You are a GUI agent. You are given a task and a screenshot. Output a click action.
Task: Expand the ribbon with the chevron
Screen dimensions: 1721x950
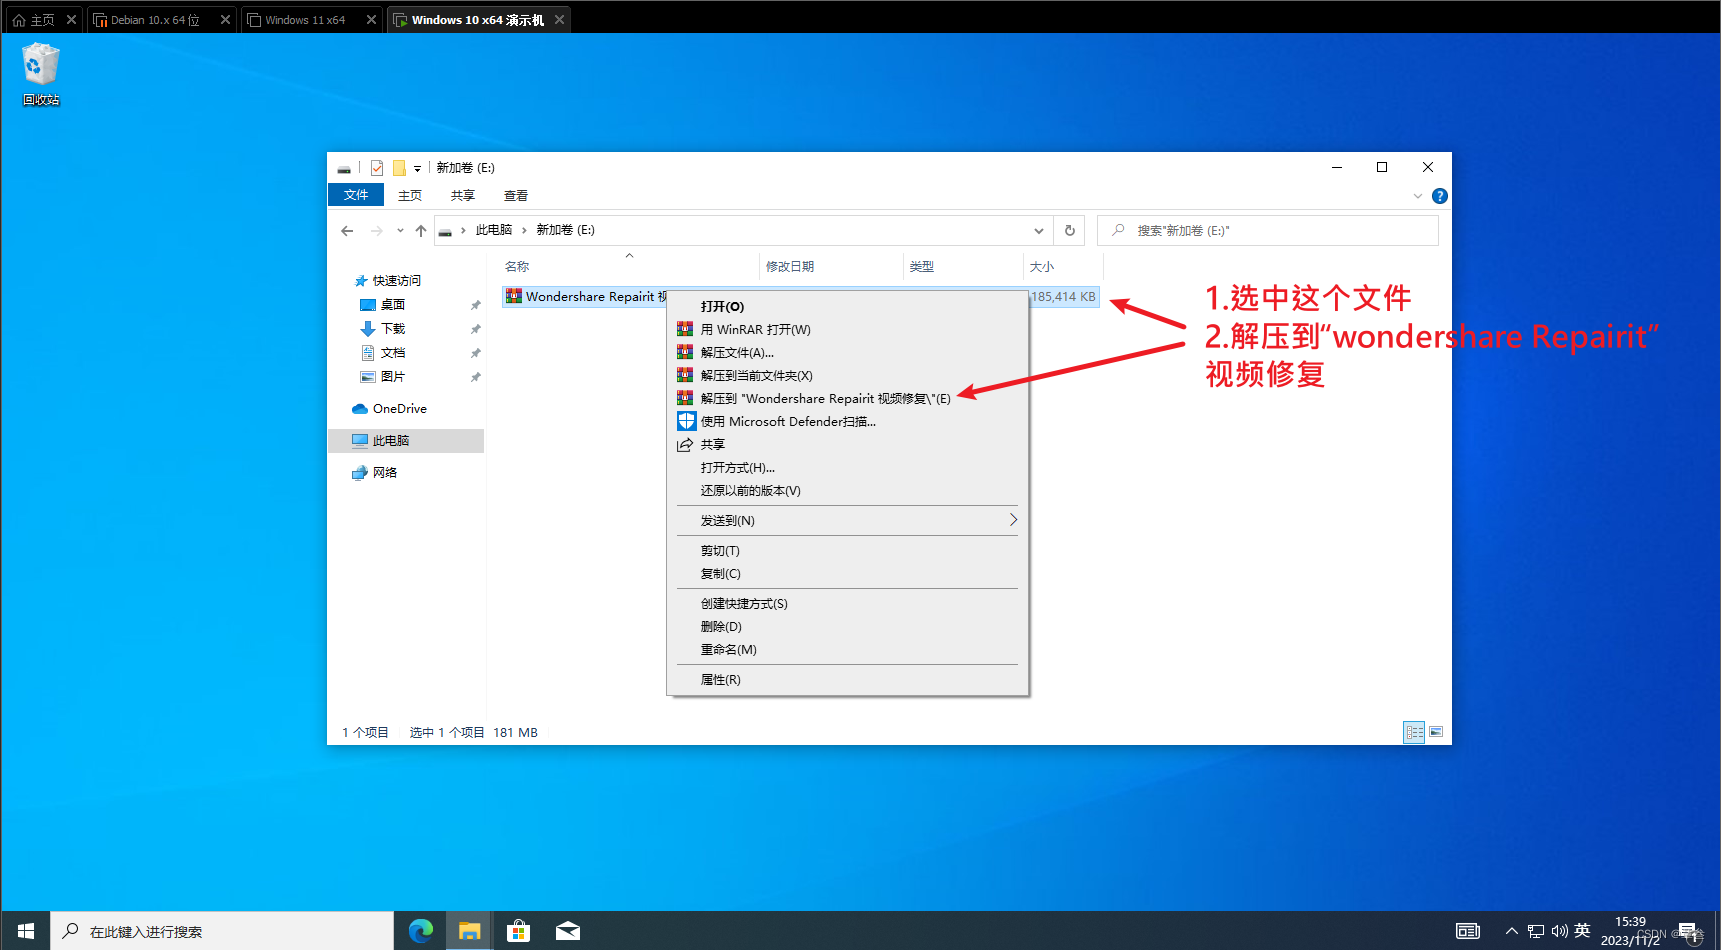(1418, 196)
